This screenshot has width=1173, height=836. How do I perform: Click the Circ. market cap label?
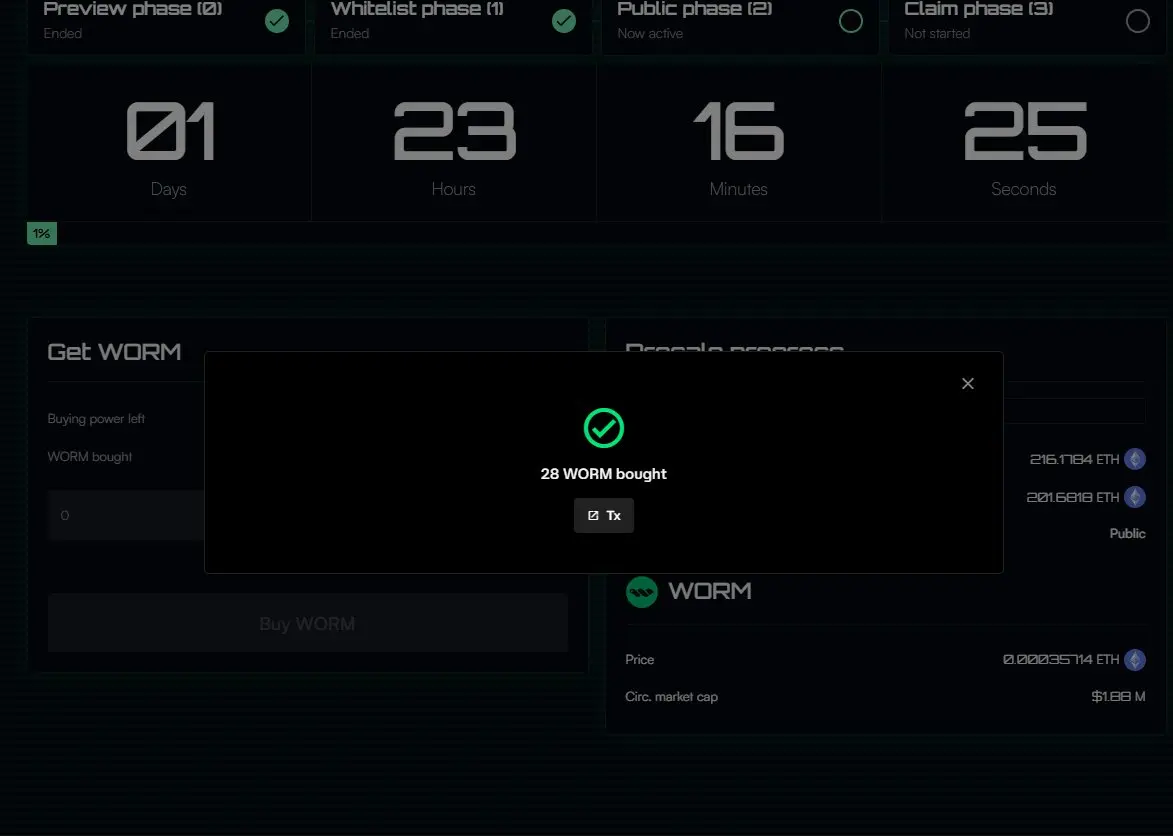671,696
